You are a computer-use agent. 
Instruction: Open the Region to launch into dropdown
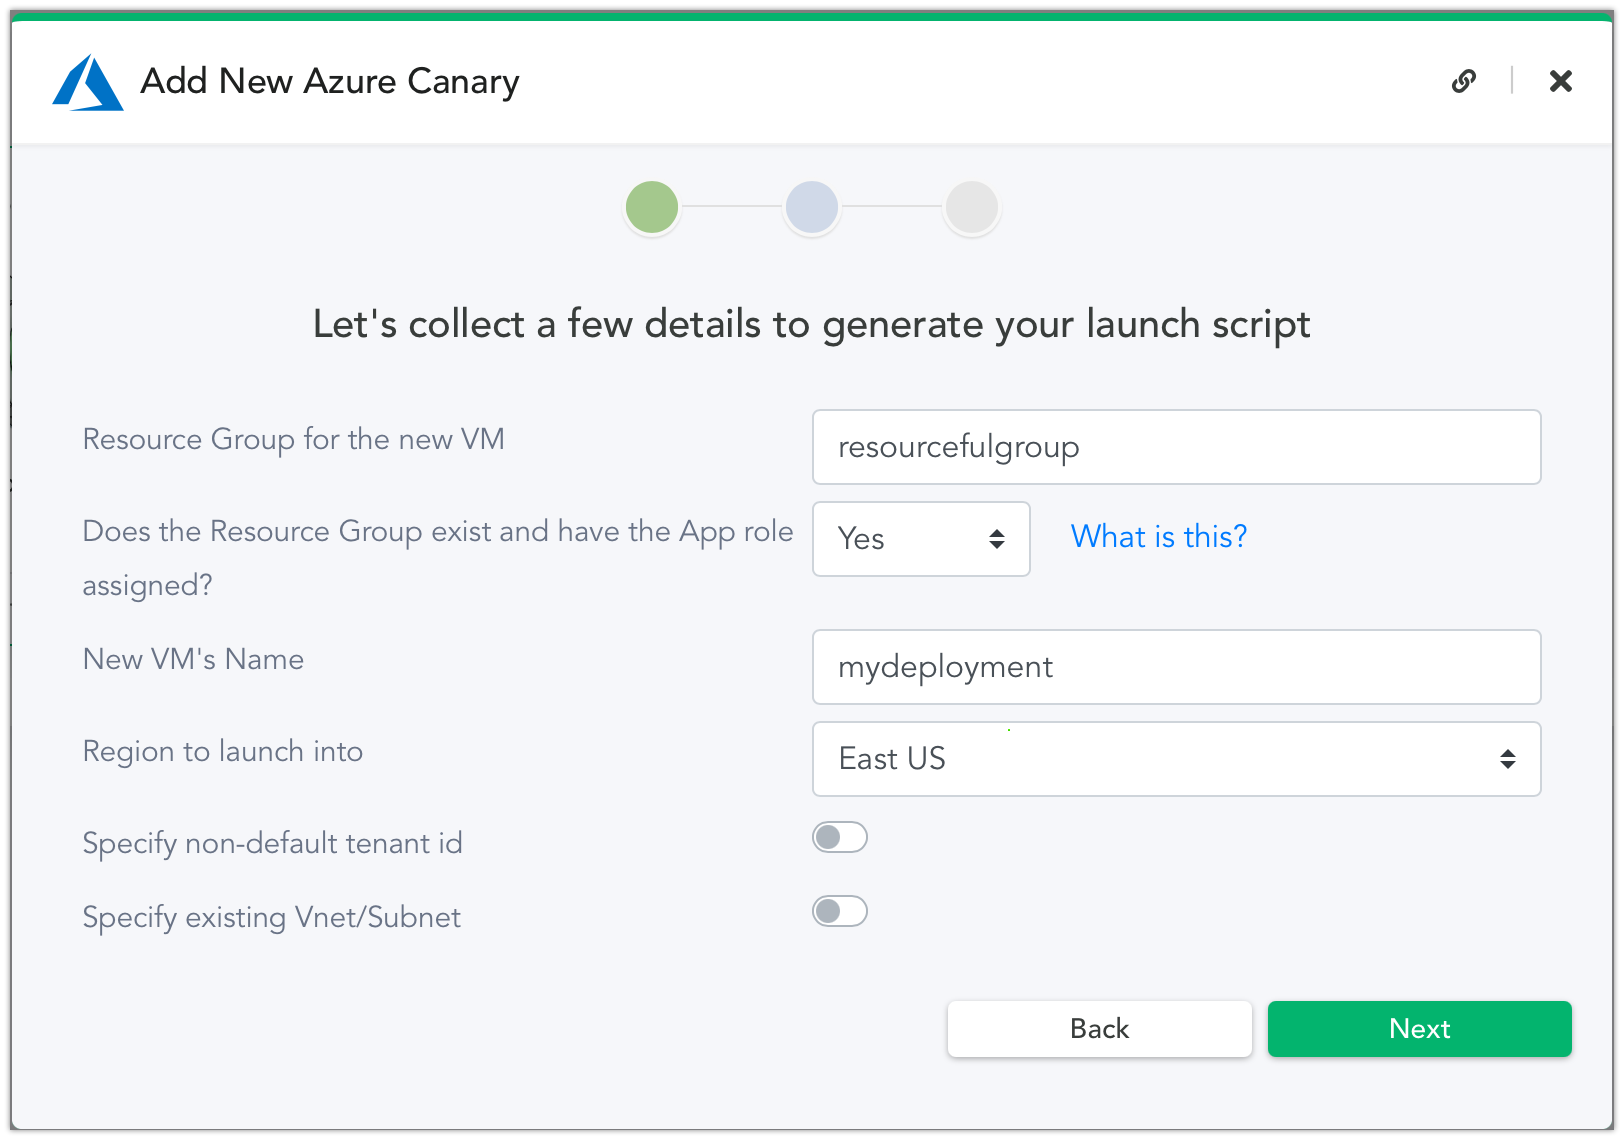[1176, 759]
